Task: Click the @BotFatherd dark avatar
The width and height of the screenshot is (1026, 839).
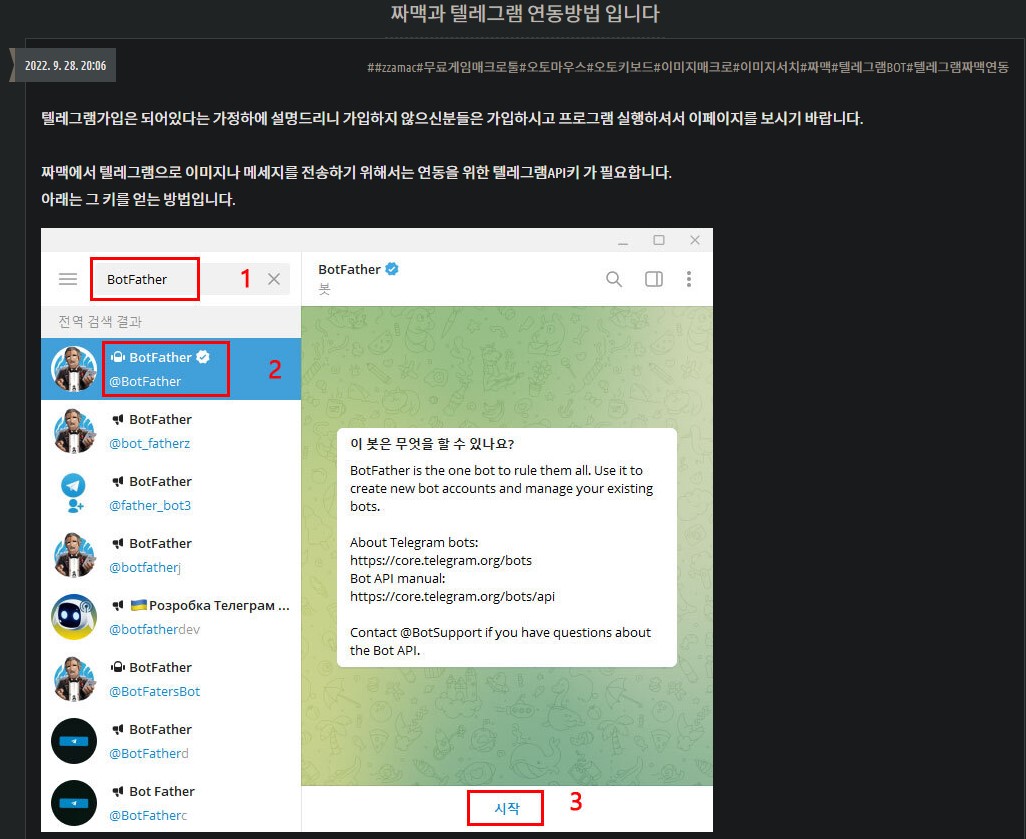Action: click(x=74, y=741)
